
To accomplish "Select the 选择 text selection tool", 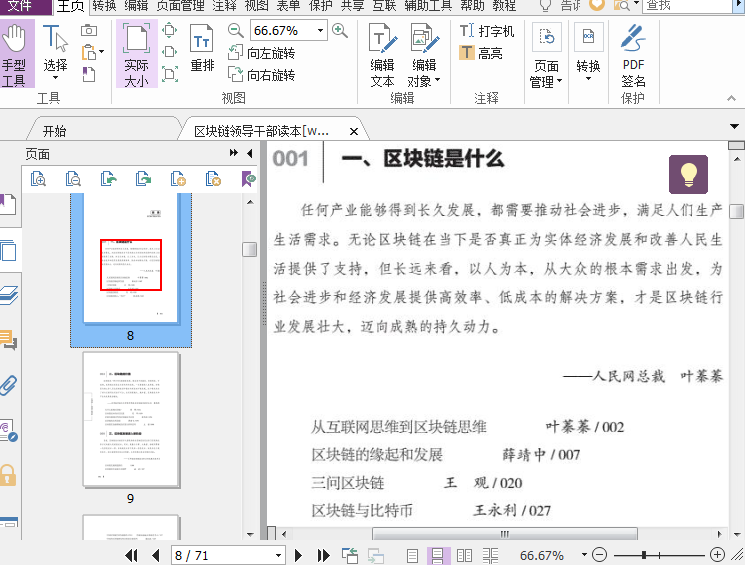I will point(55,54).
